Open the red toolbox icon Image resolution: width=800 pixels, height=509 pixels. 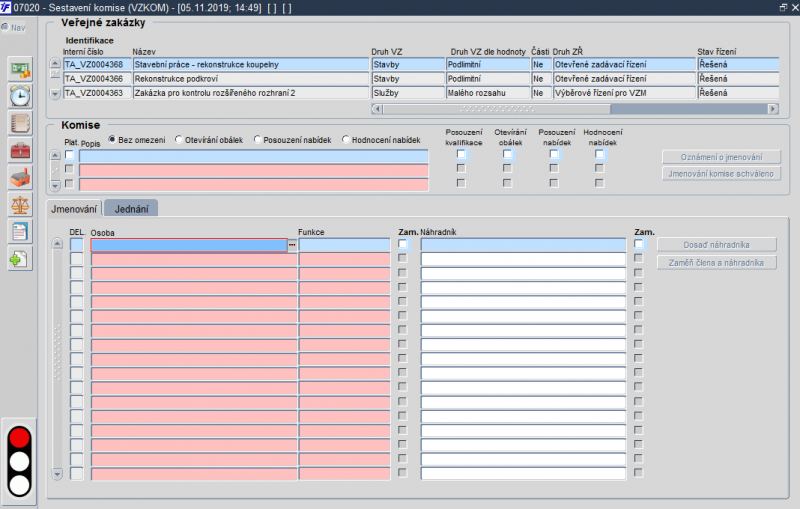pyautogui.click(x=19, y=151)
